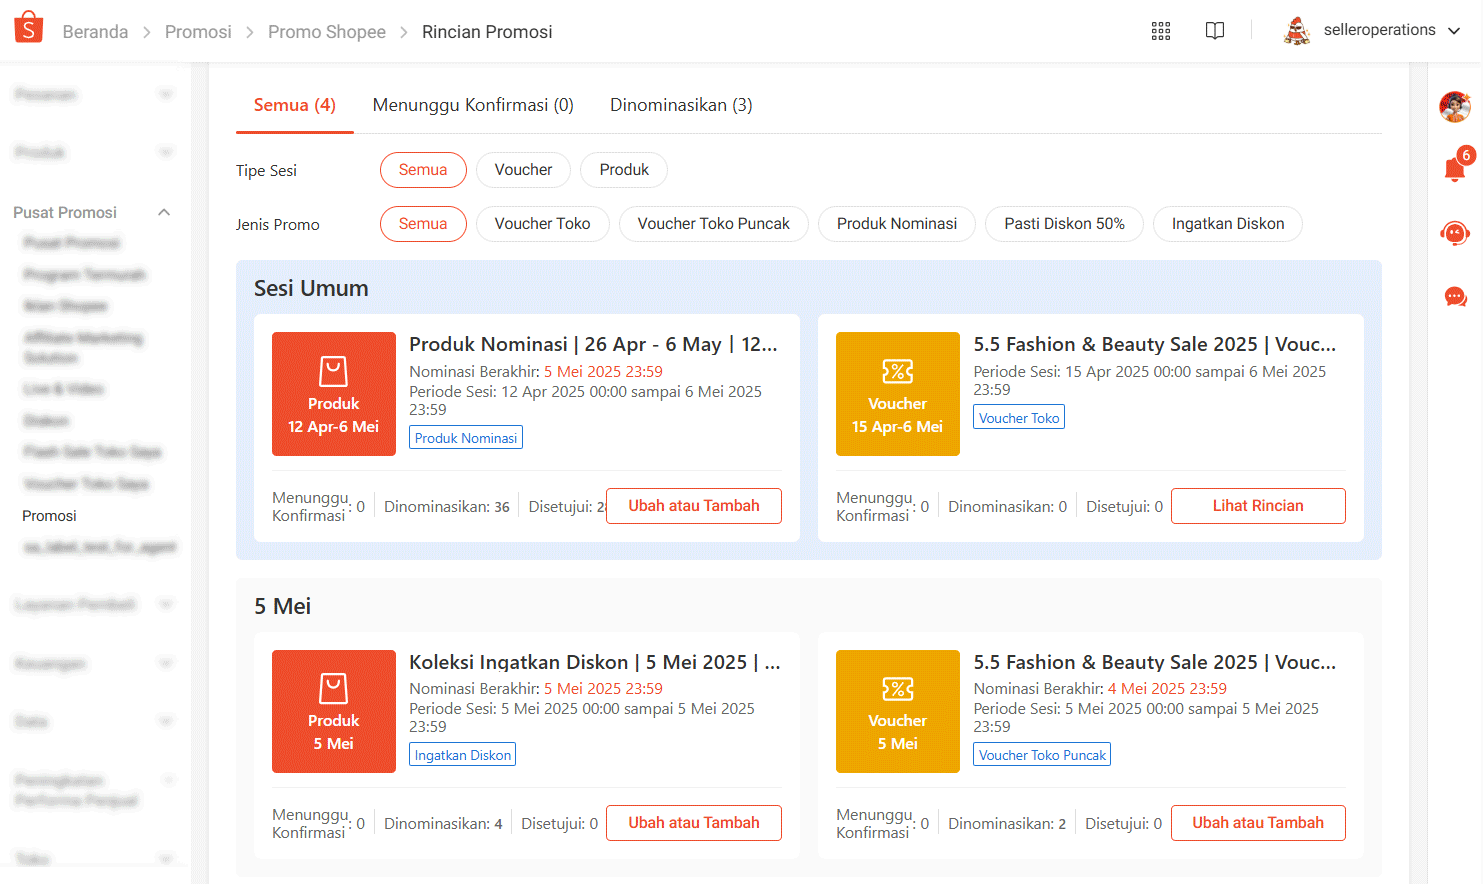Filter Jenis Promo by Voucher Toko
The image size is (1483, 884).
click(543, 224)
